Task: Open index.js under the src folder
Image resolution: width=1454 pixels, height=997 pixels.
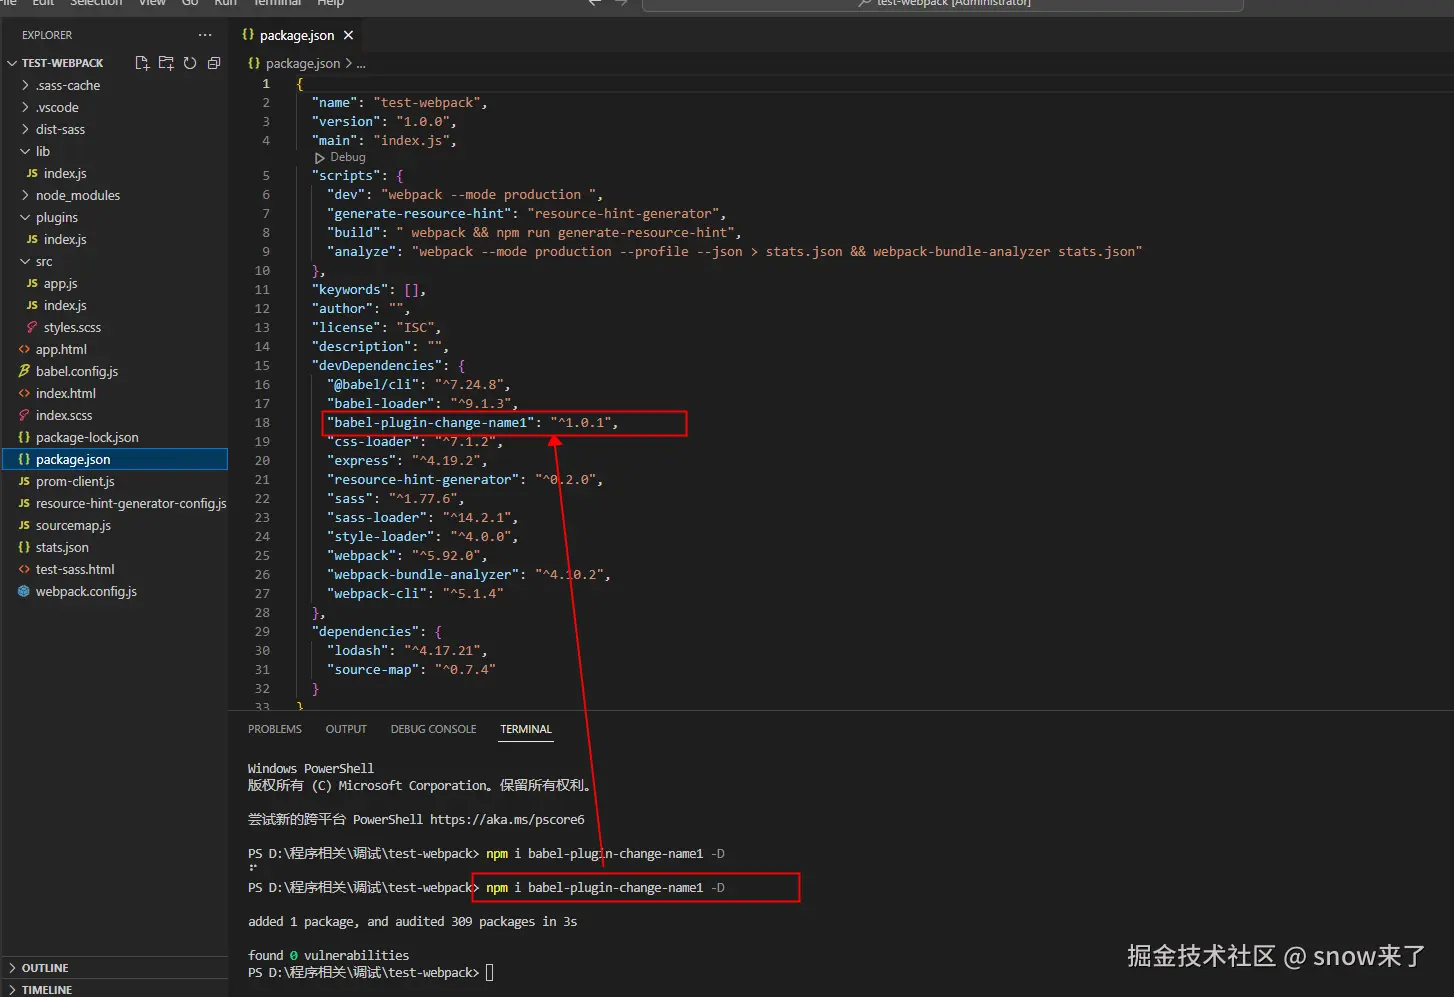Action: tap(65, 305)
